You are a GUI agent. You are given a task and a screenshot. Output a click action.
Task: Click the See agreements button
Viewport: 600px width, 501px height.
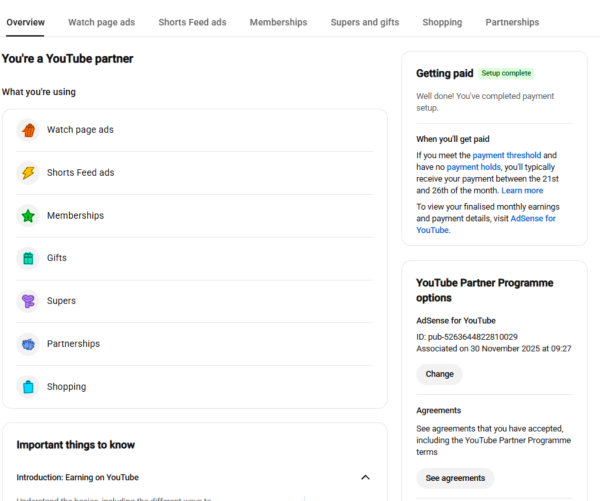(455, 478)
